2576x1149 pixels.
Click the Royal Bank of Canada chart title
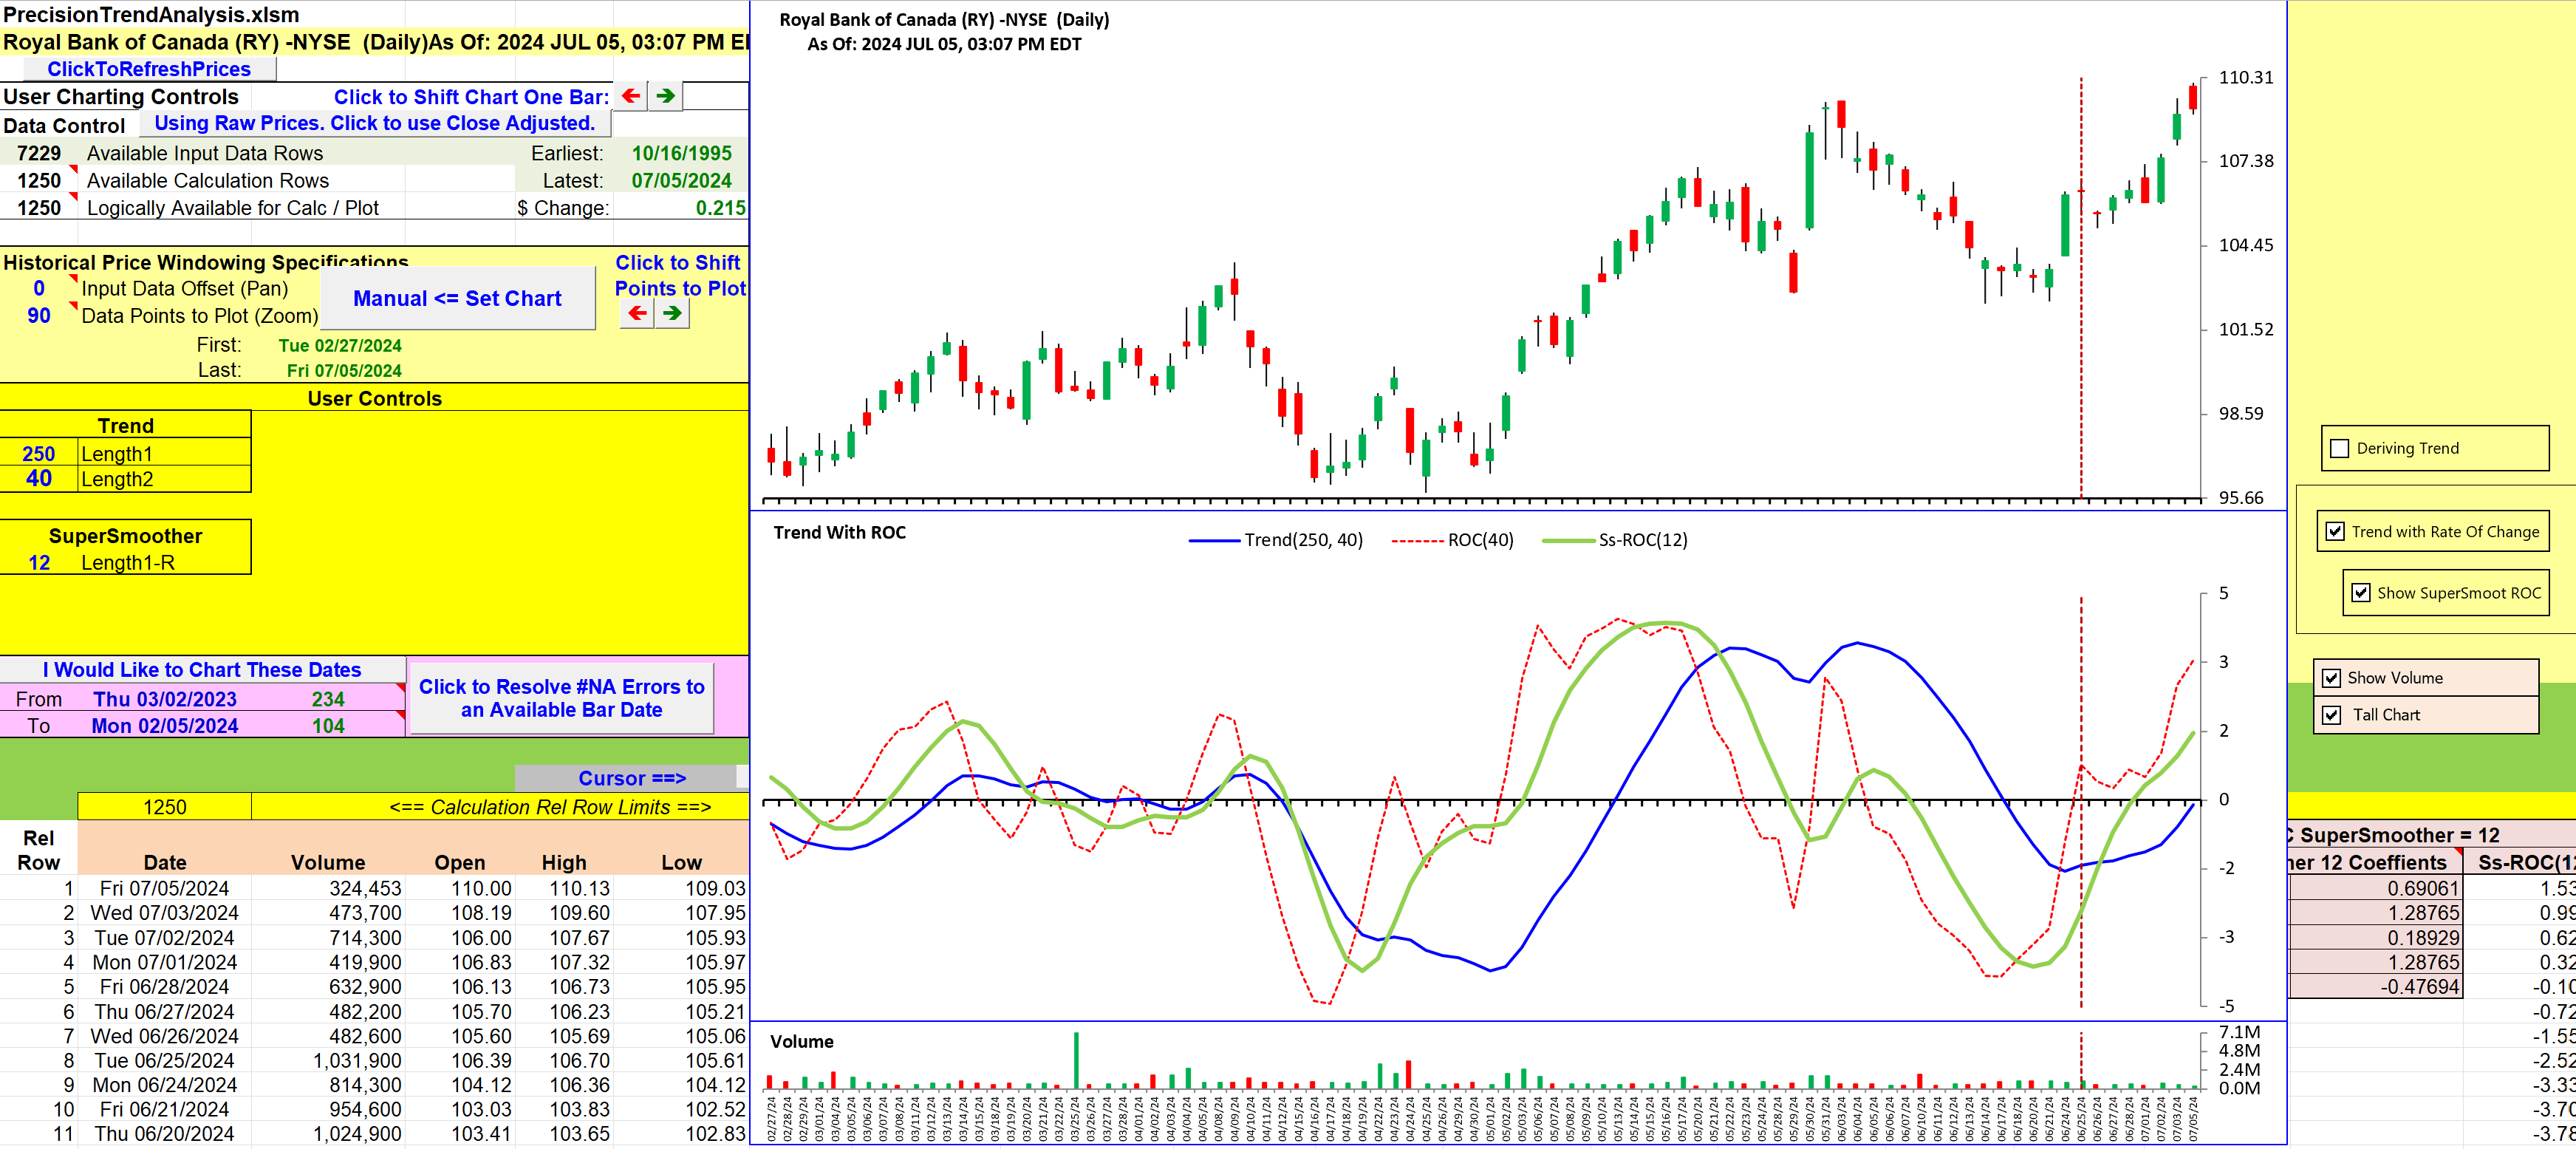pyautogui.click(x=943, y=31)
